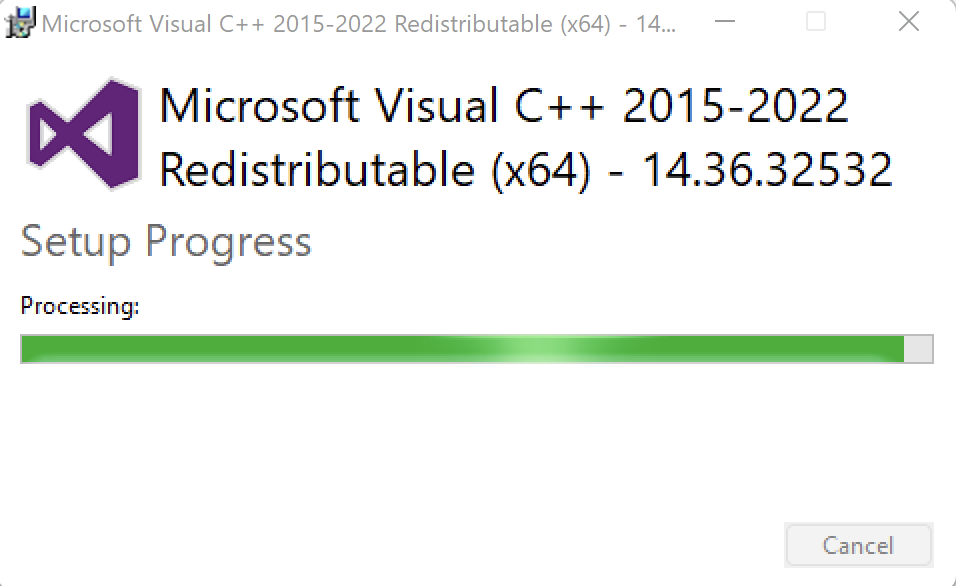Viewport: 956px width, 586px height.
Task: Click the "2015-2022" year range in heading
Action: tap(736, 106)
